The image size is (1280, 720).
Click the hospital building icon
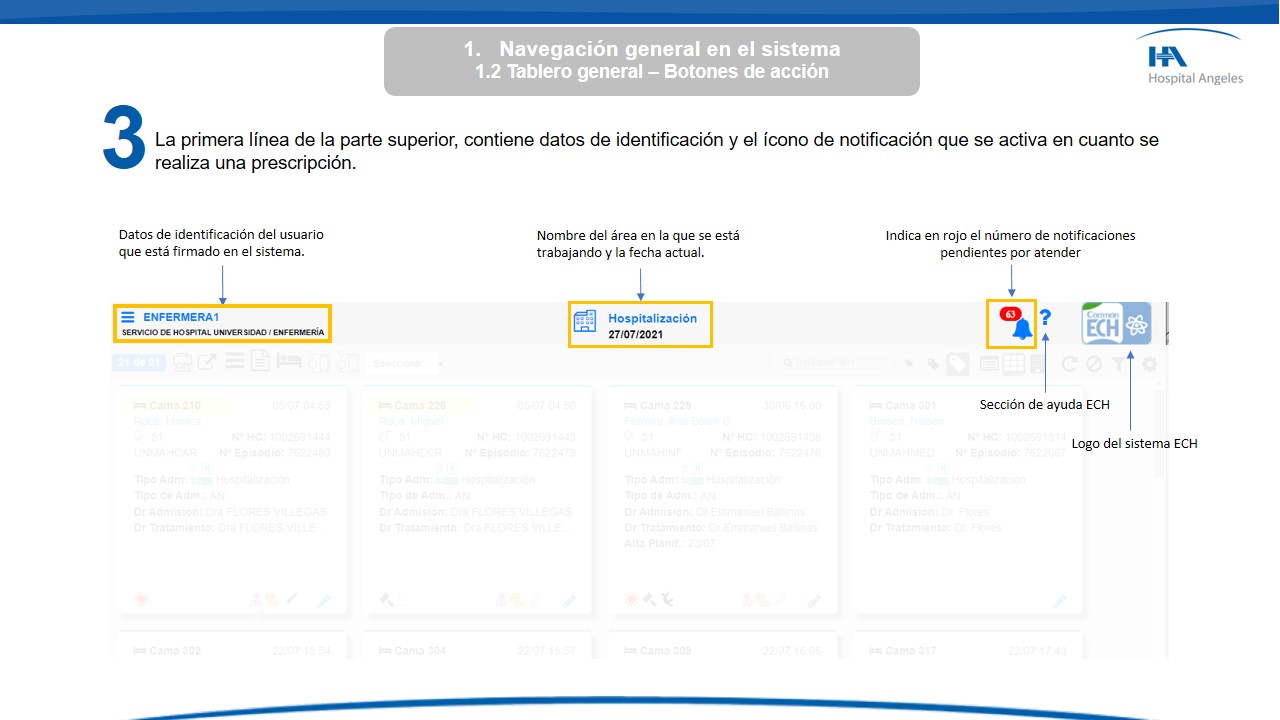[585, 322]
